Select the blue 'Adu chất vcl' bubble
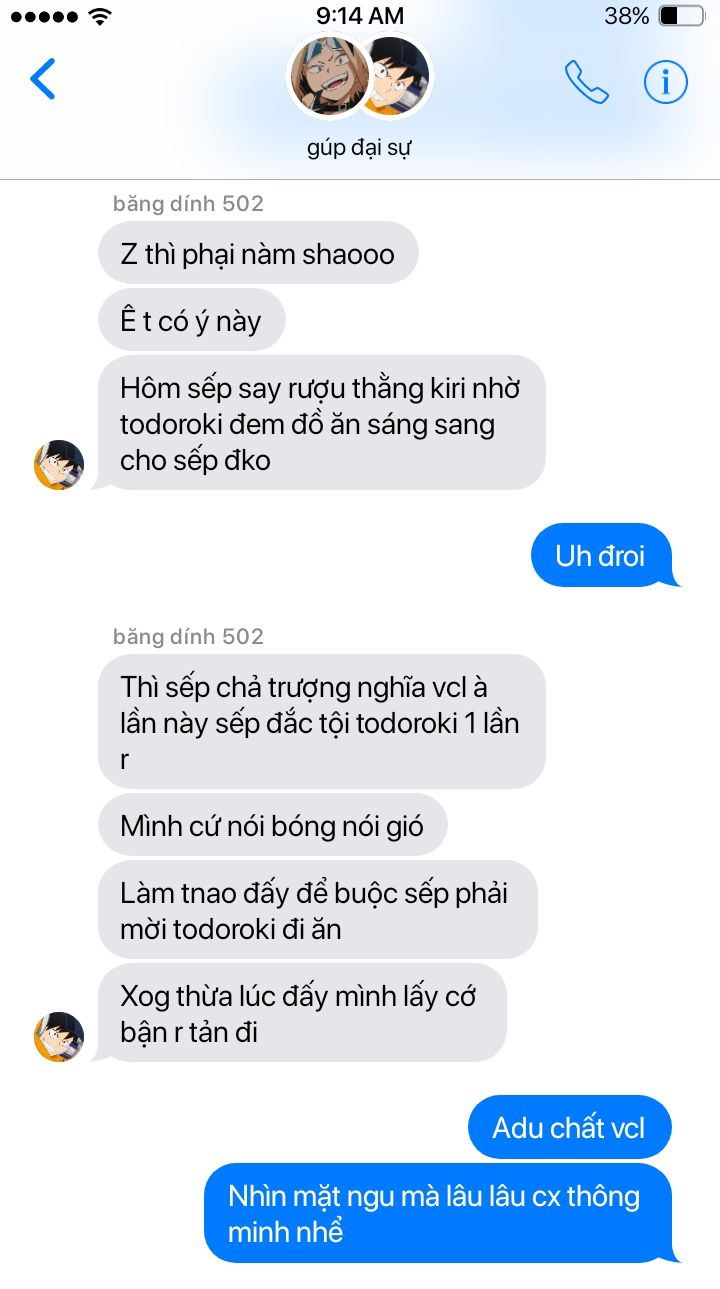 point(570,1128)
